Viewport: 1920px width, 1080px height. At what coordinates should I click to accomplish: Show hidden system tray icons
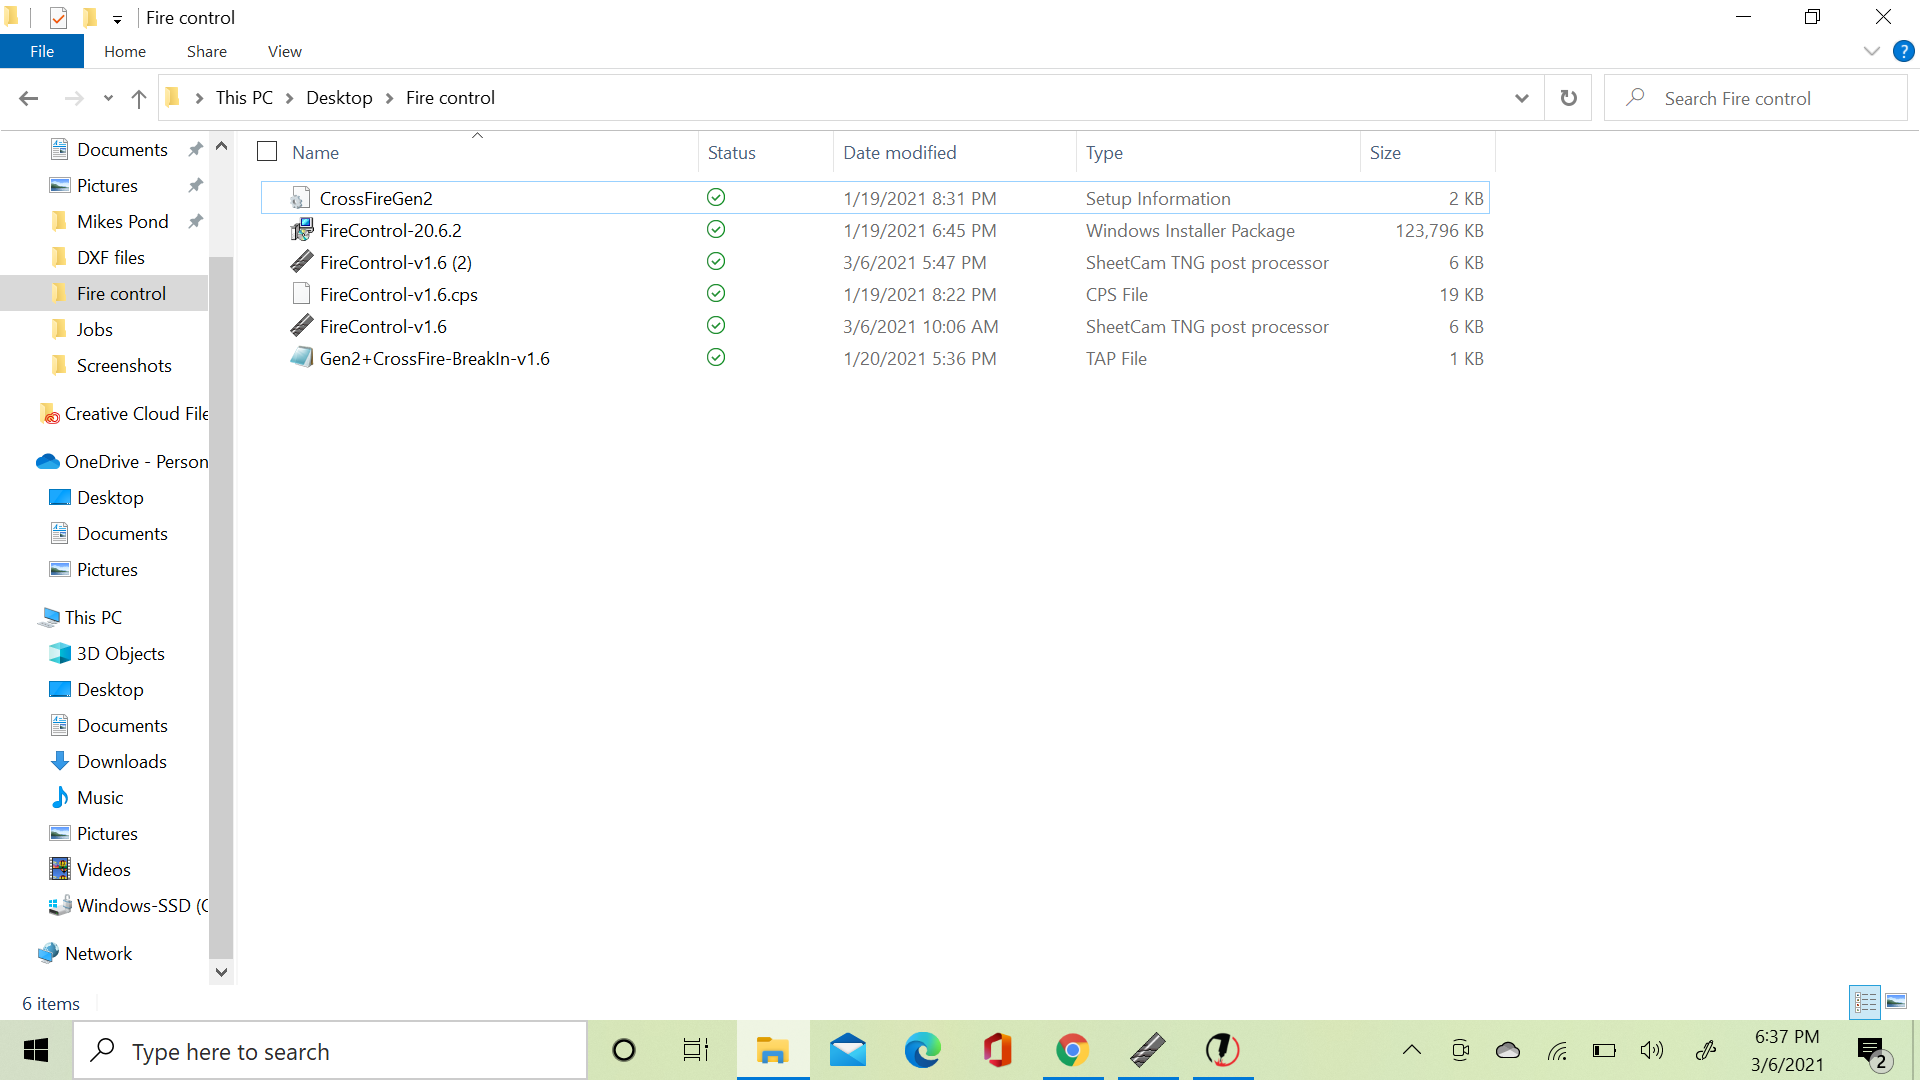1412,1050
